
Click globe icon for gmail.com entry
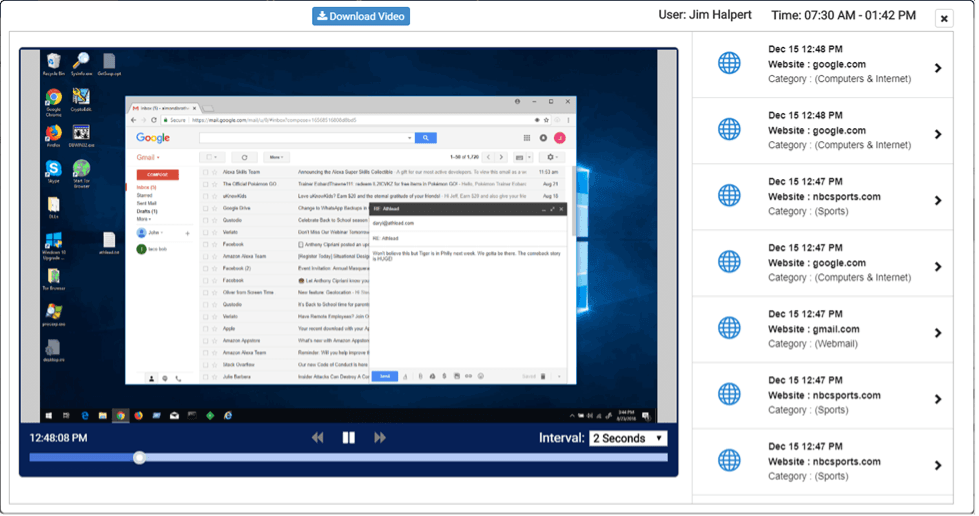(x=730, y=328)
